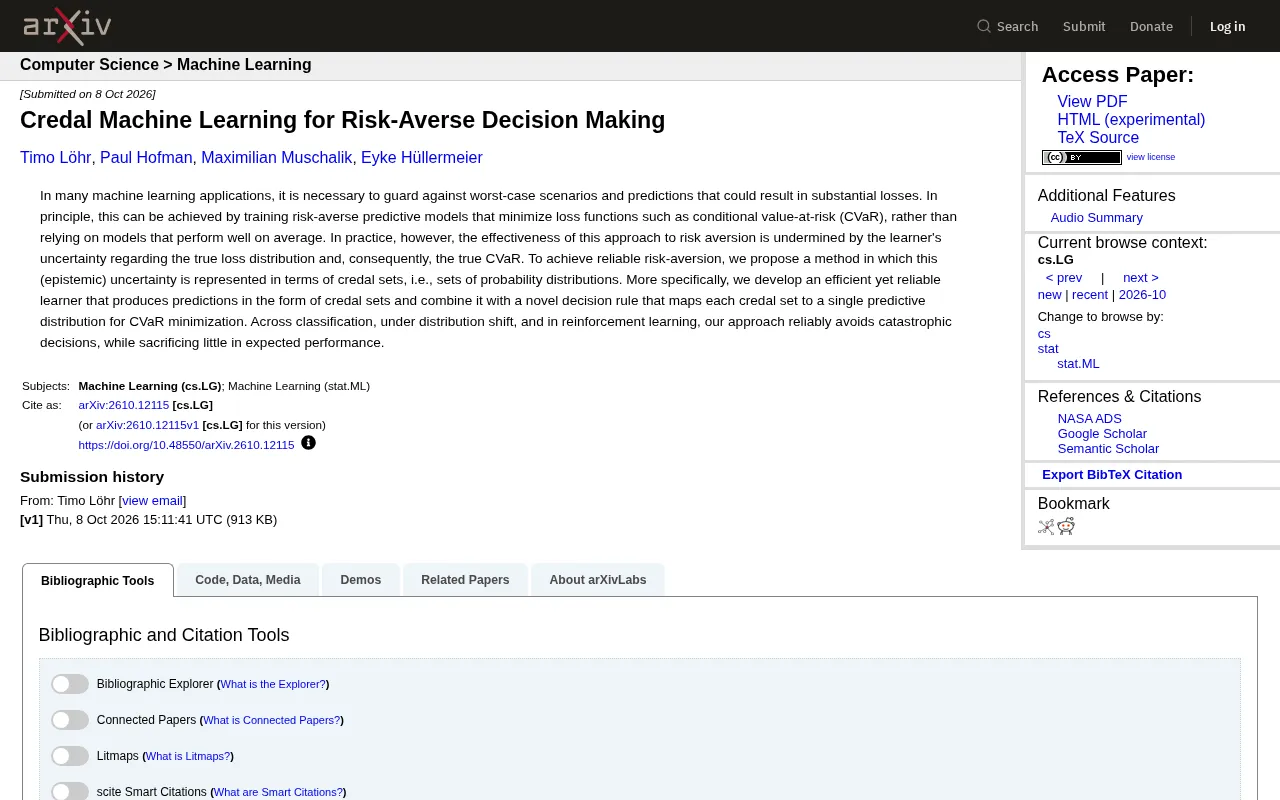Viewport: 1280px width, 800px height.
Task: Click the arXiv logo
Action: tap(67, 26)
